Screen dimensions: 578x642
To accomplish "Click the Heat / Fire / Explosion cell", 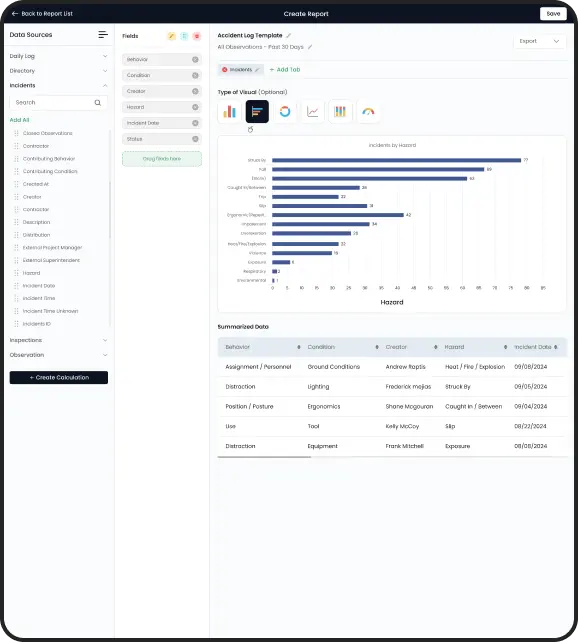I will point(475,367).
